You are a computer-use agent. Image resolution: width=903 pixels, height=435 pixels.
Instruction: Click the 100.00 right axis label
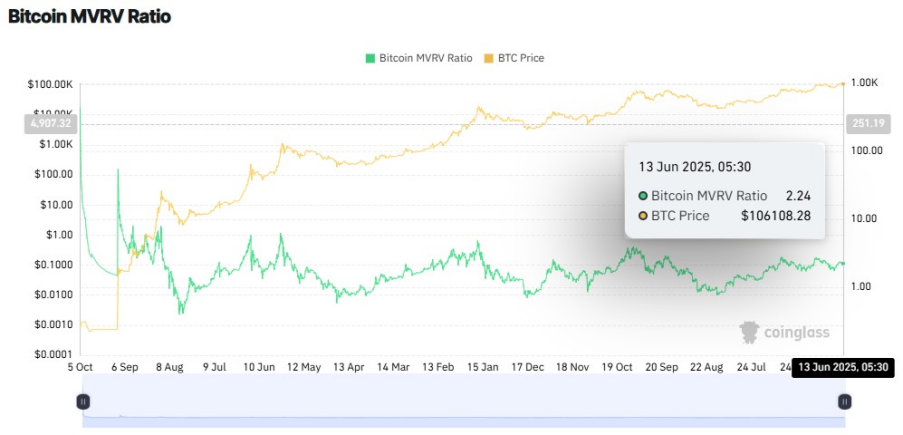(866, 150)
